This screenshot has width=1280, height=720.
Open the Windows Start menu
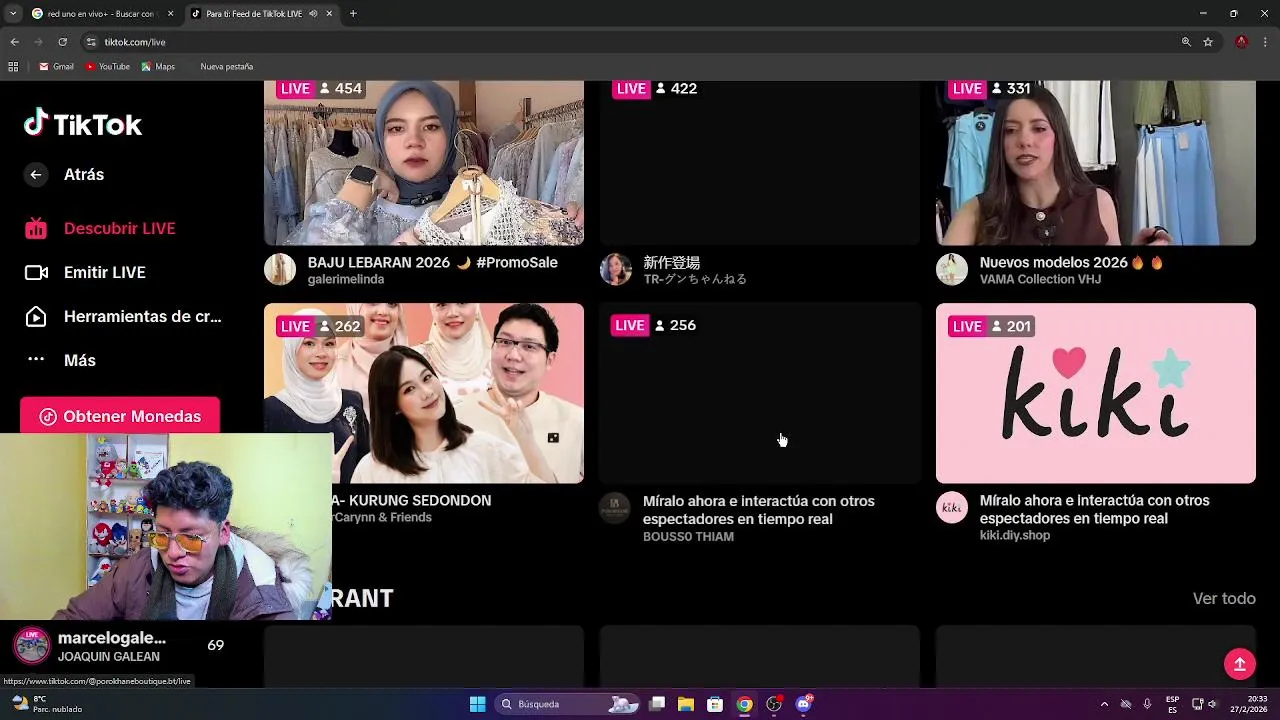[x=478, y=704]
